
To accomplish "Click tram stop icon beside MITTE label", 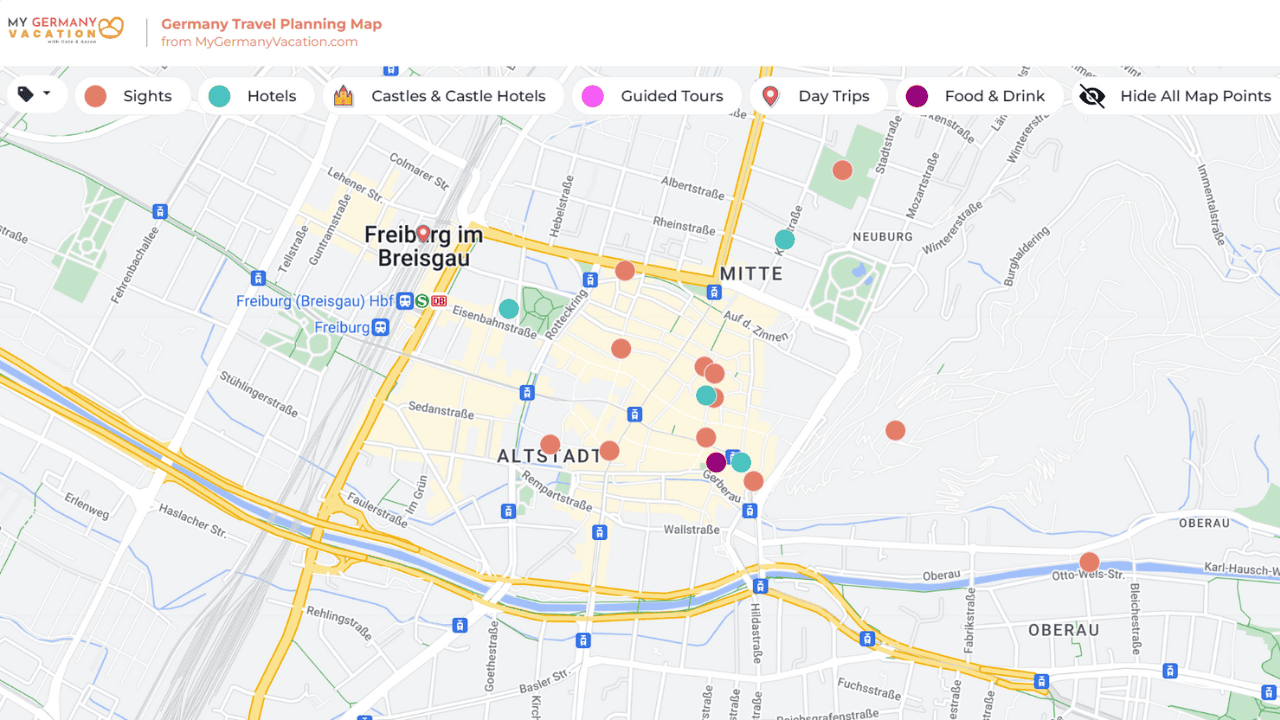I will pyautogui.click(x=713, y=292).
